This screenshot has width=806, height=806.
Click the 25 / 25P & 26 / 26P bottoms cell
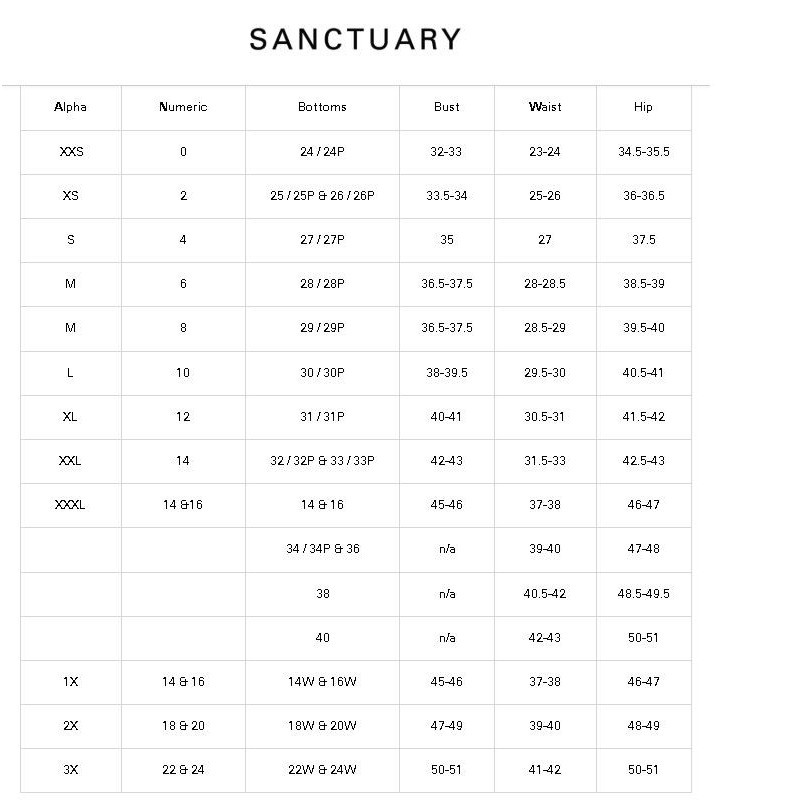[x=322, y=196]
